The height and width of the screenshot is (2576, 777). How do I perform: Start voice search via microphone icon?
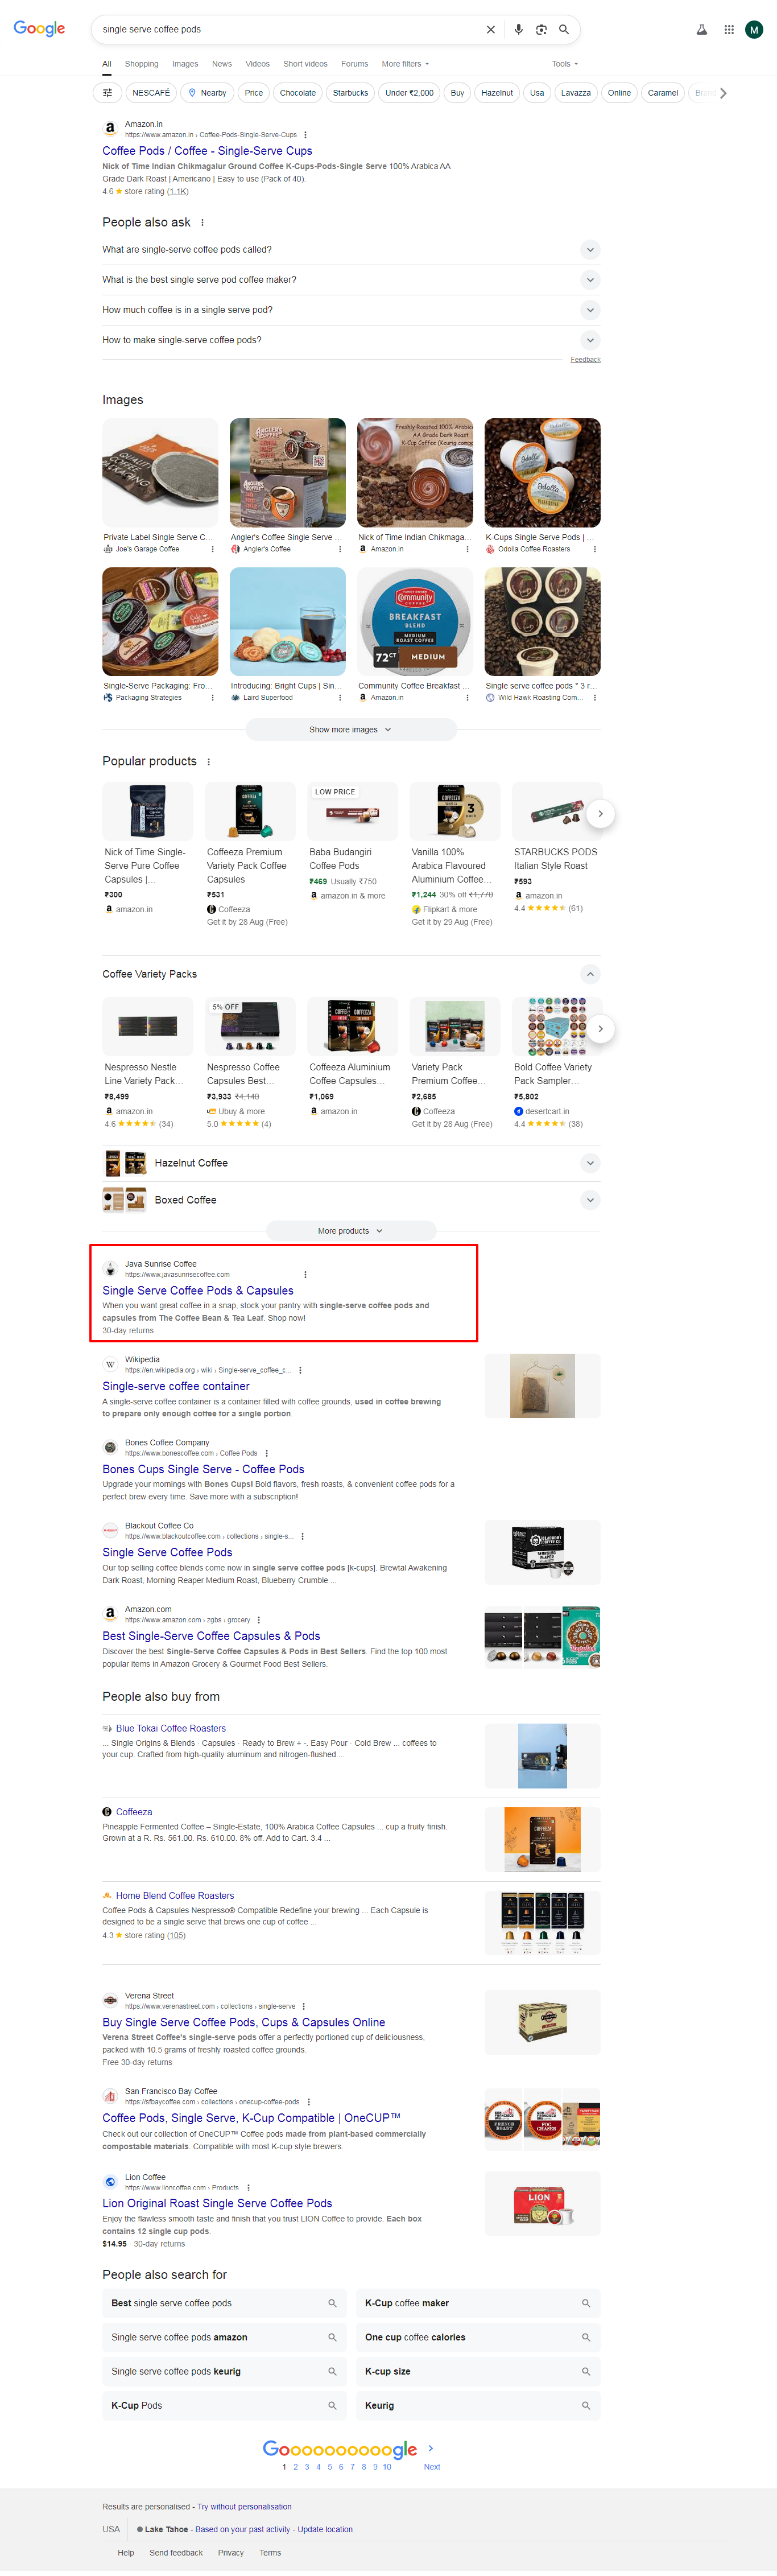tap(518, 30)
